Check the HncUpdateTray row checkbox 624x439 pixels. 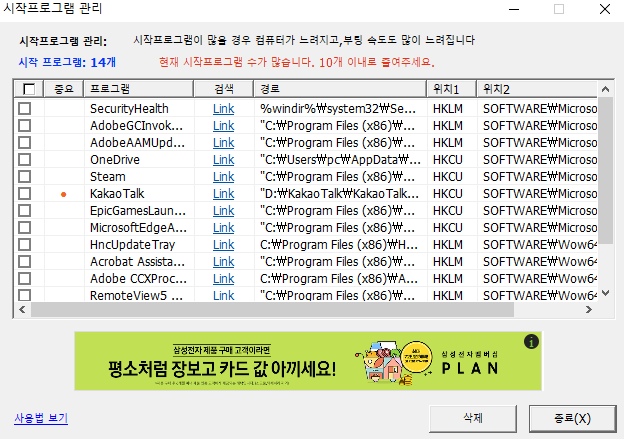(x=25, y=245)
